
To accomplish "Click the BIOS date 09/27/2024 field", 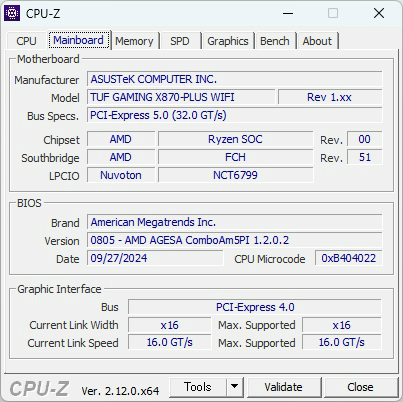I will [155, 258].
